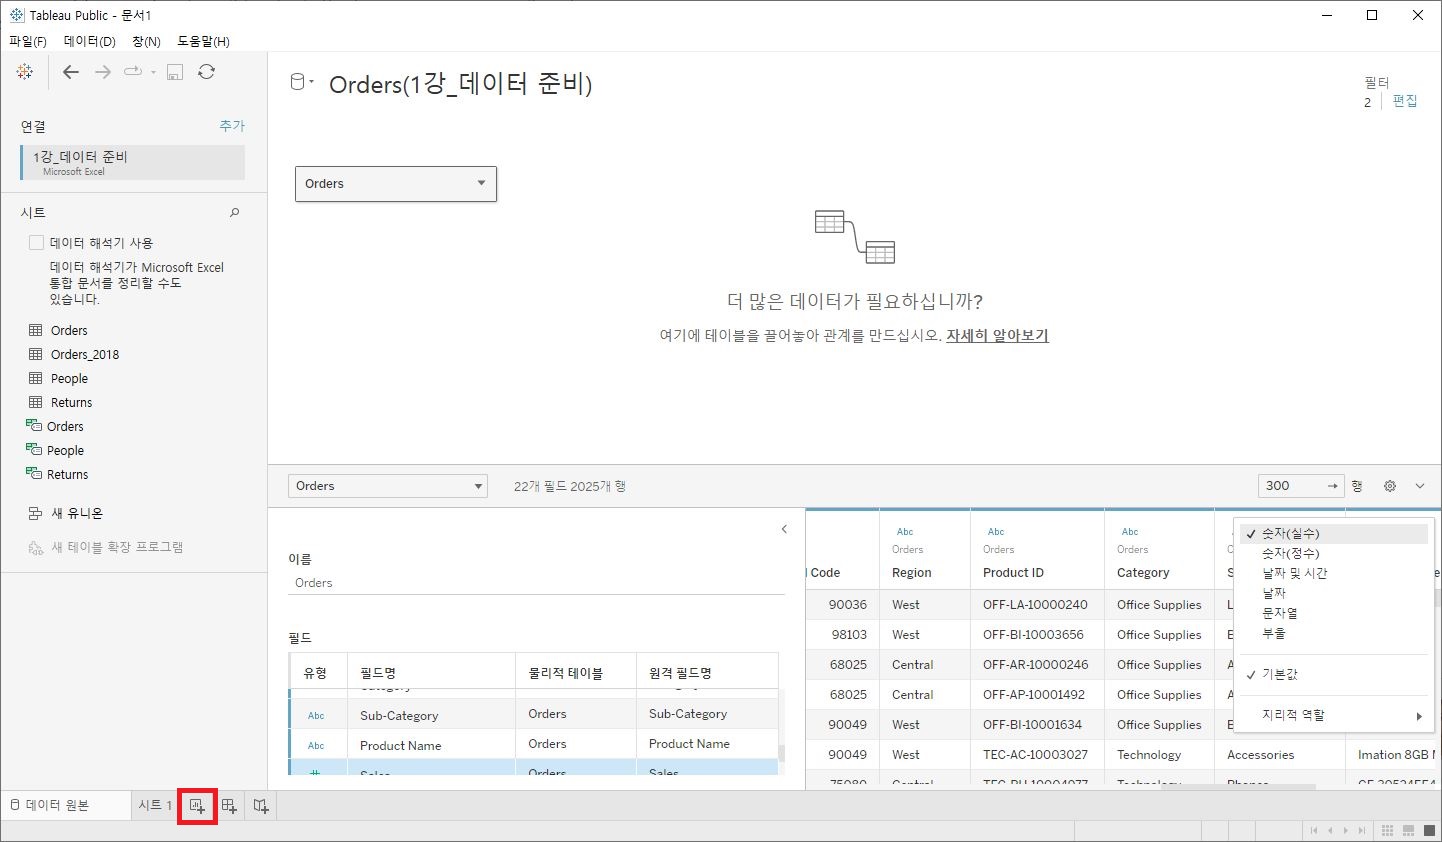Click the New Union icon
Viewport: 1442px width, 842px height.
[x=35, y=513]
